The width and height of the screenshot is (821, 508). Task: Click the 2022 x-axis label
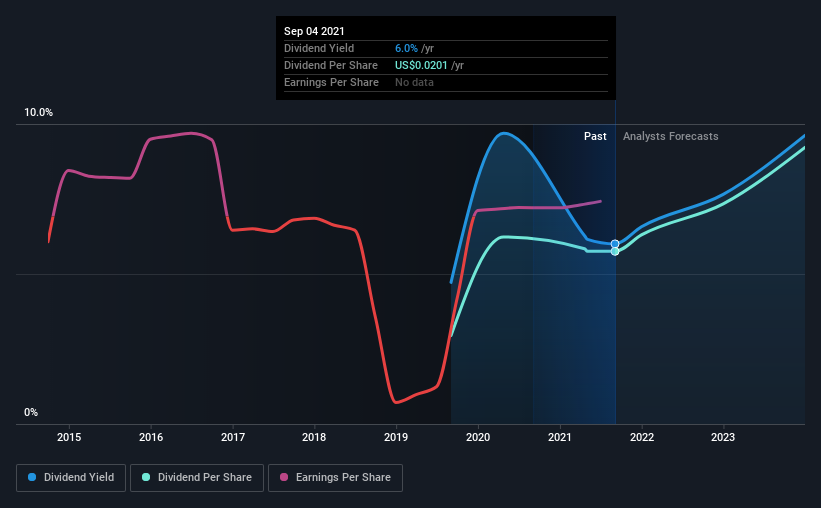click(642, 437)
